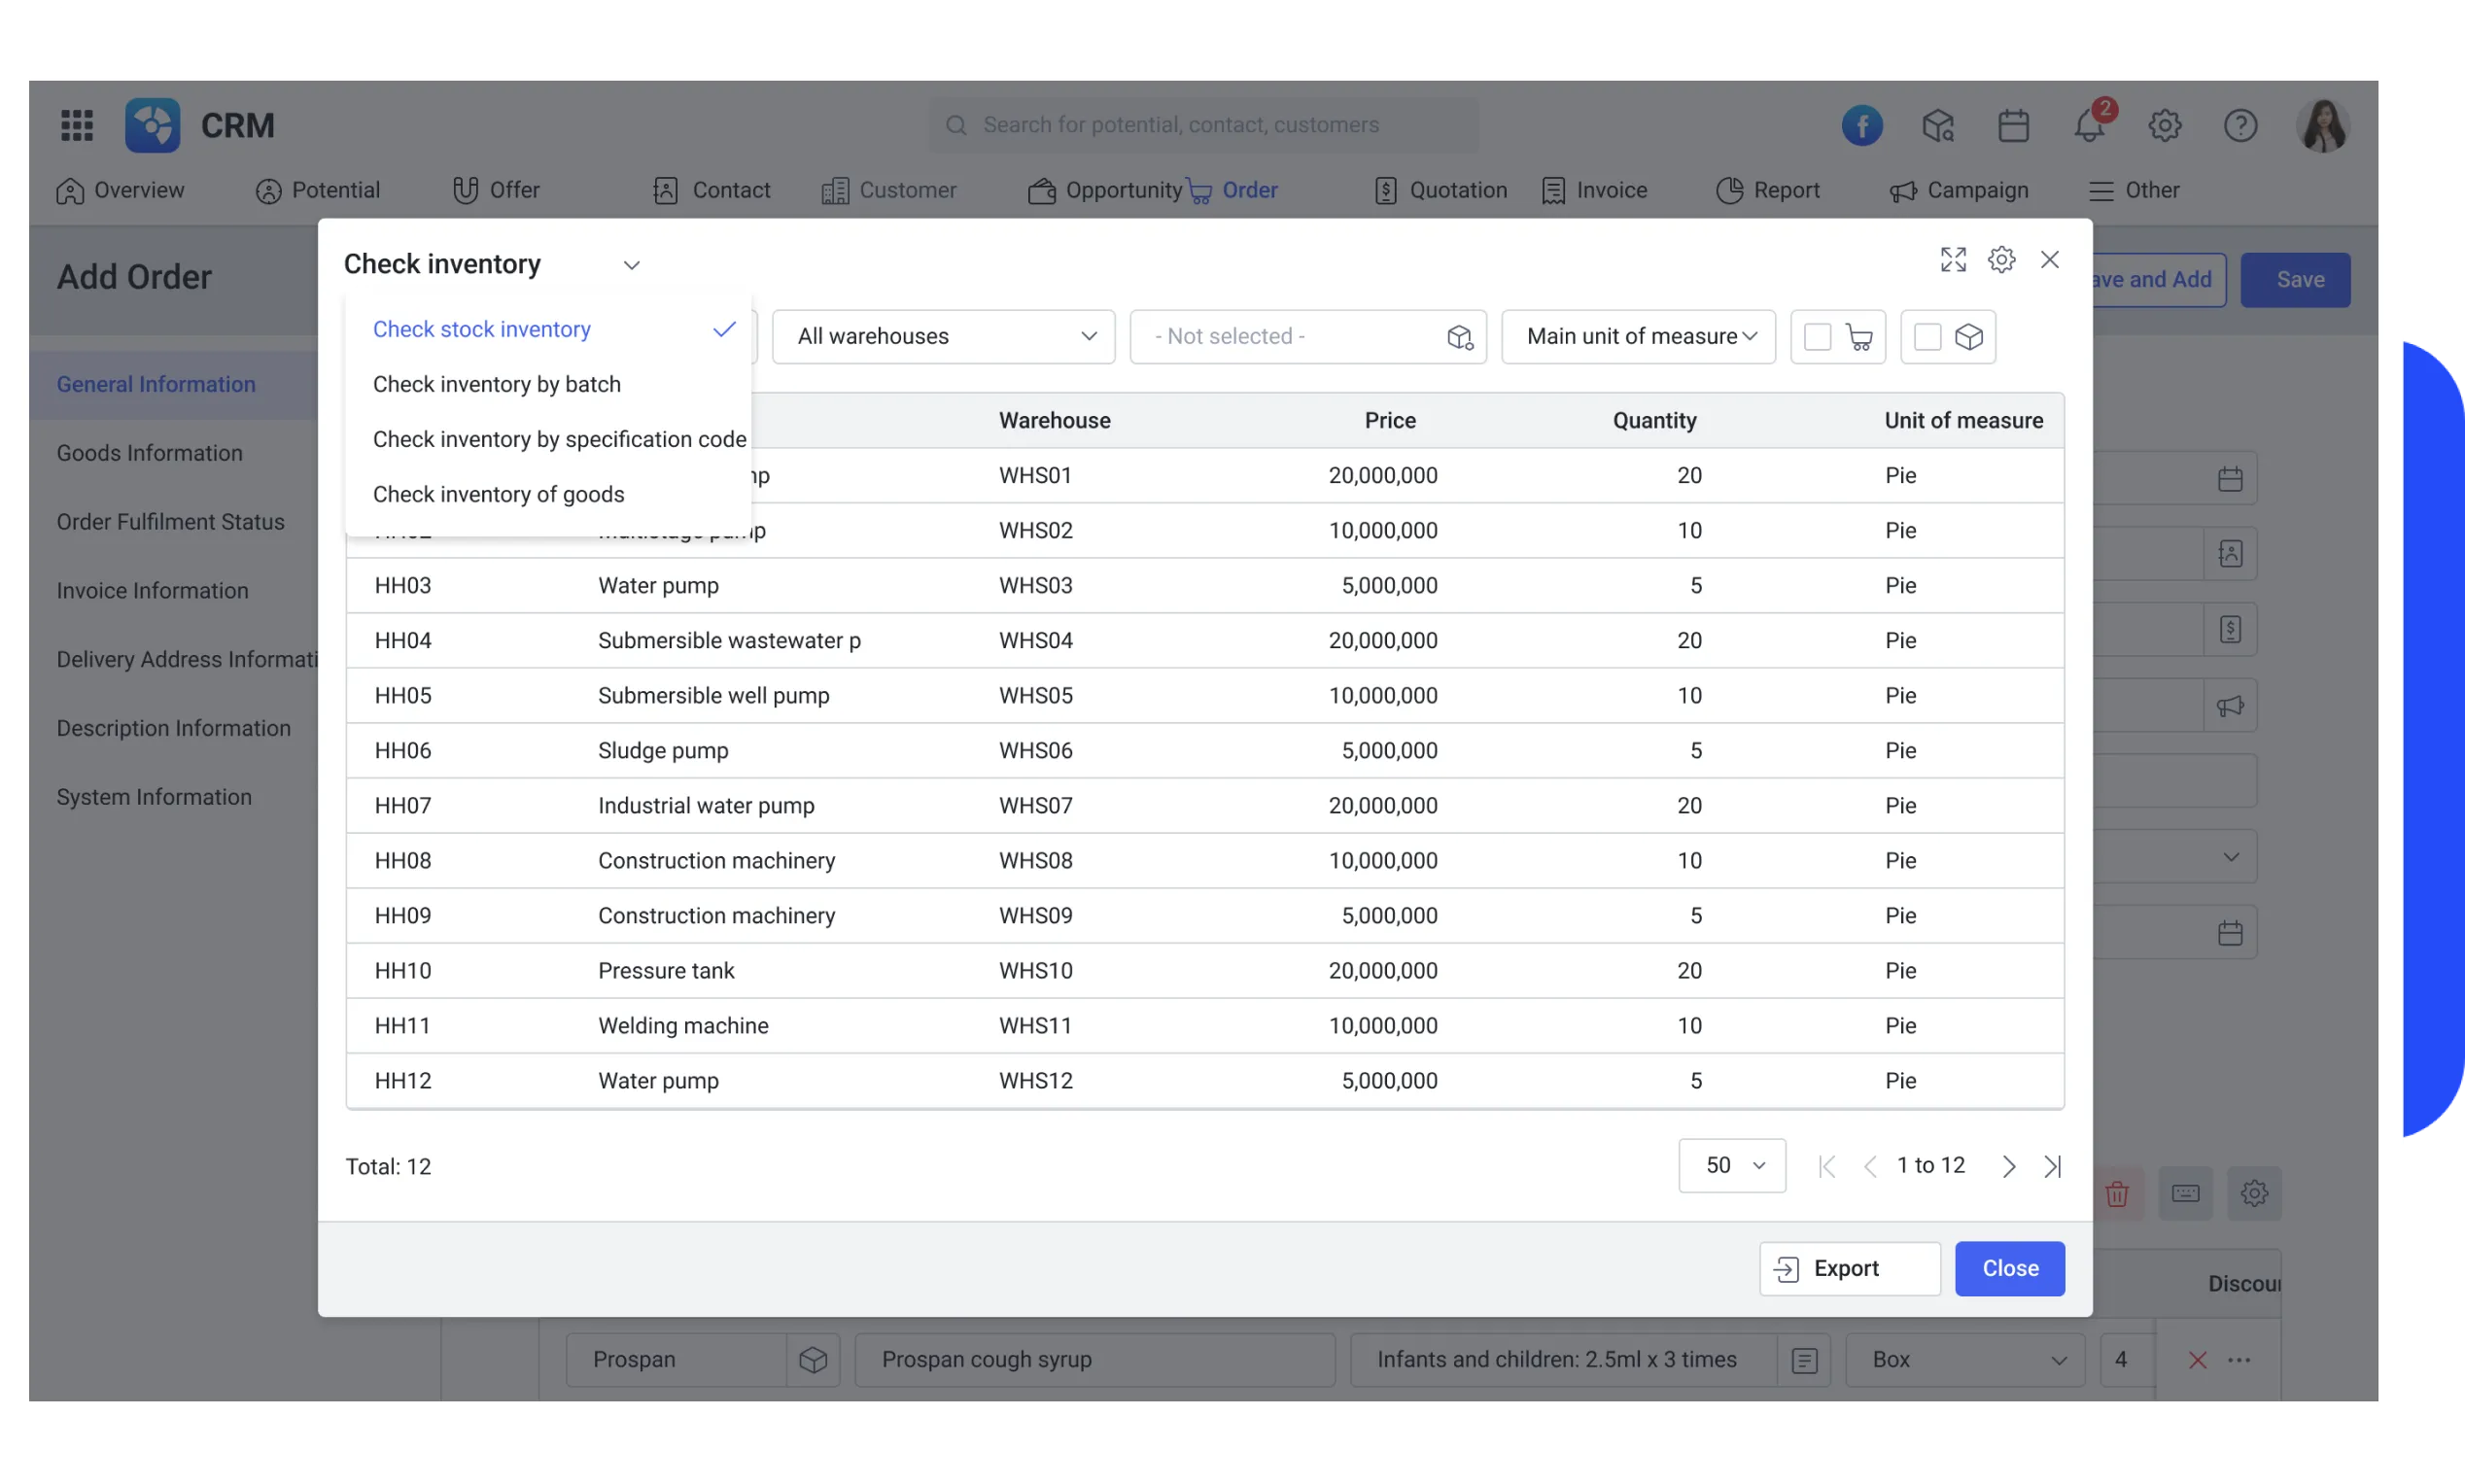Open the dialog's settings gear icon

click(2002, 259)
